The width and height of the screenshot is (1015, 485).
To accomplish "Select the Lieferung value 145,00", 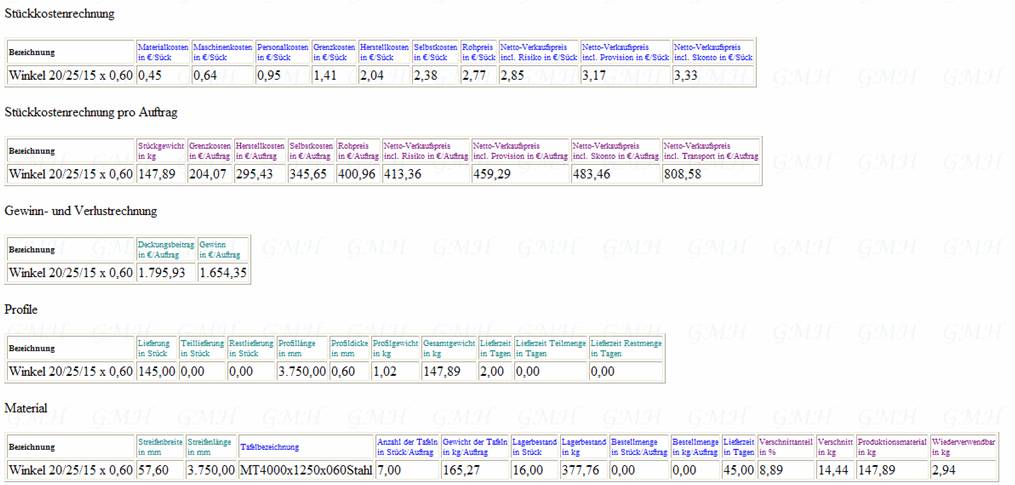I will [x=157, y=372].
